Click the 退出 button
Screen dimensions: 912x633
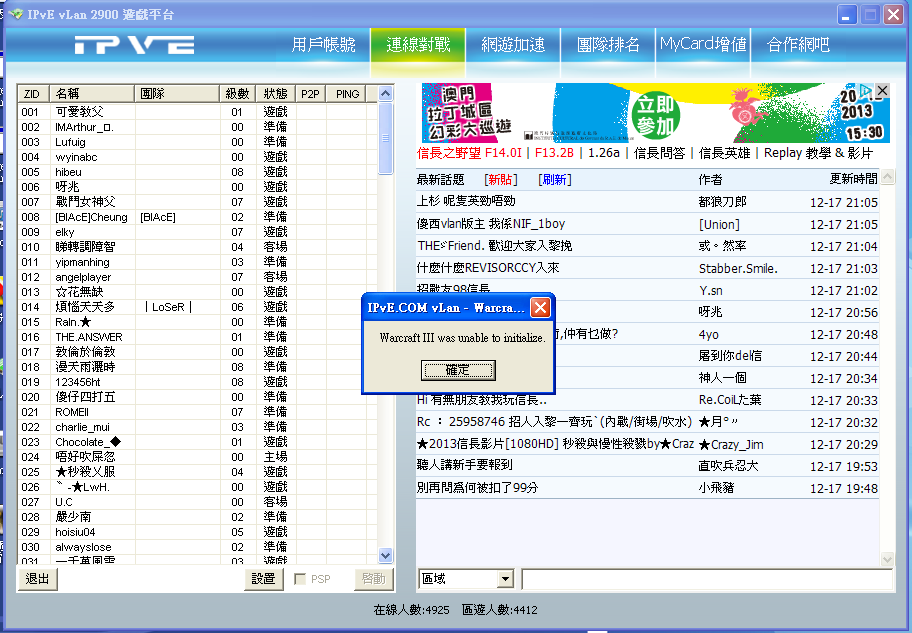coord(38,578)
